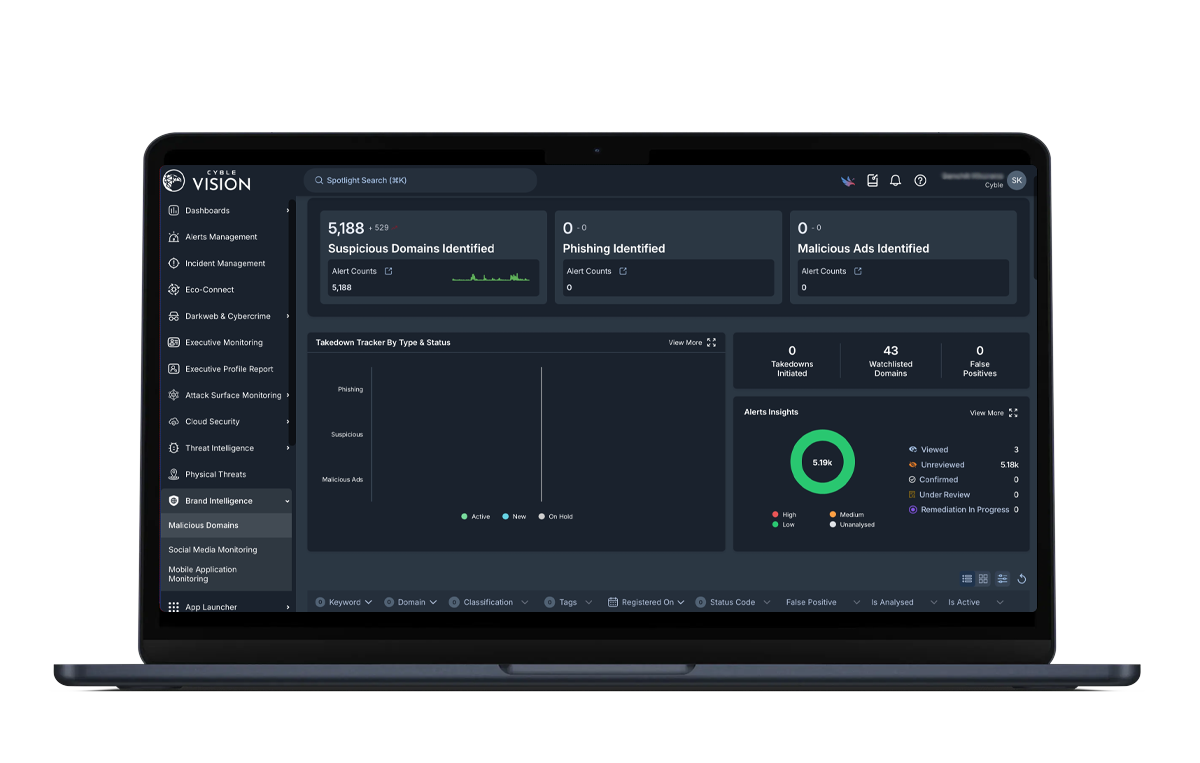Open the help question mark icon

(x=920, y=181)
